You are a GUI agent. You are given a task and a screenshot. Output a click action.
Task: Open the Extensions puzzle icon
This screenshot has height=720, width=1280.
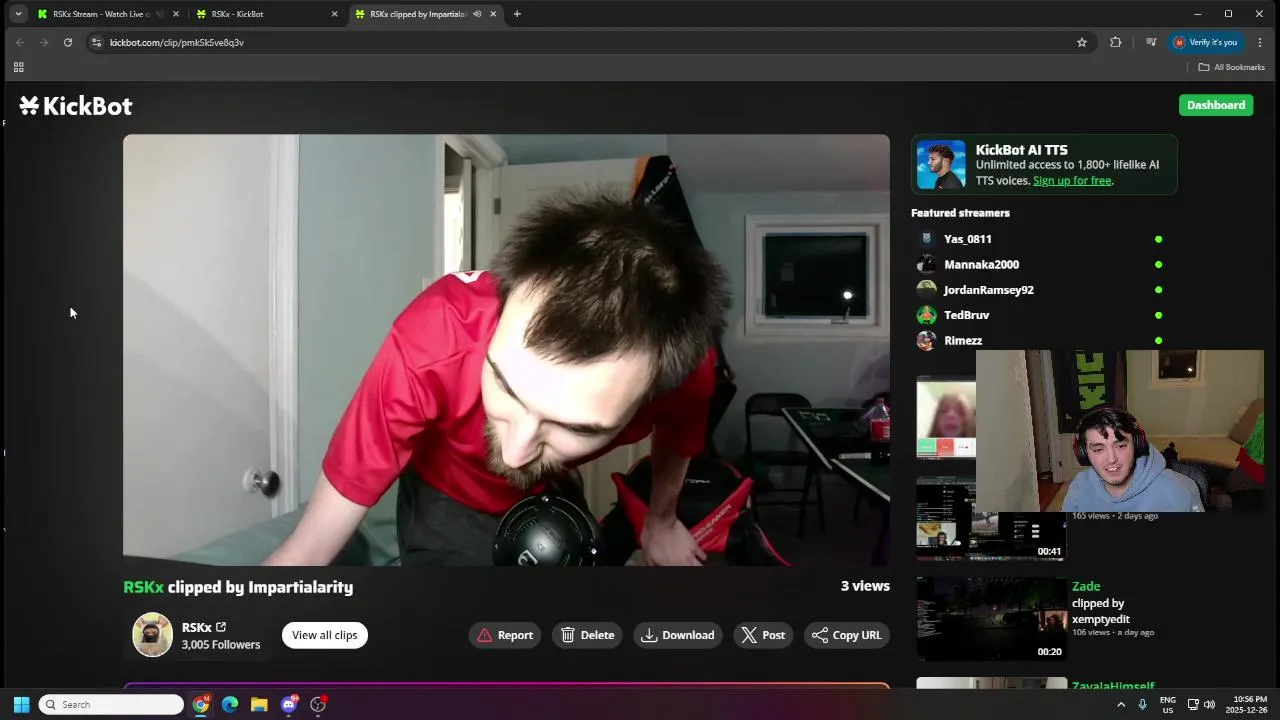pyautogui.click(x=1116, y=42)
